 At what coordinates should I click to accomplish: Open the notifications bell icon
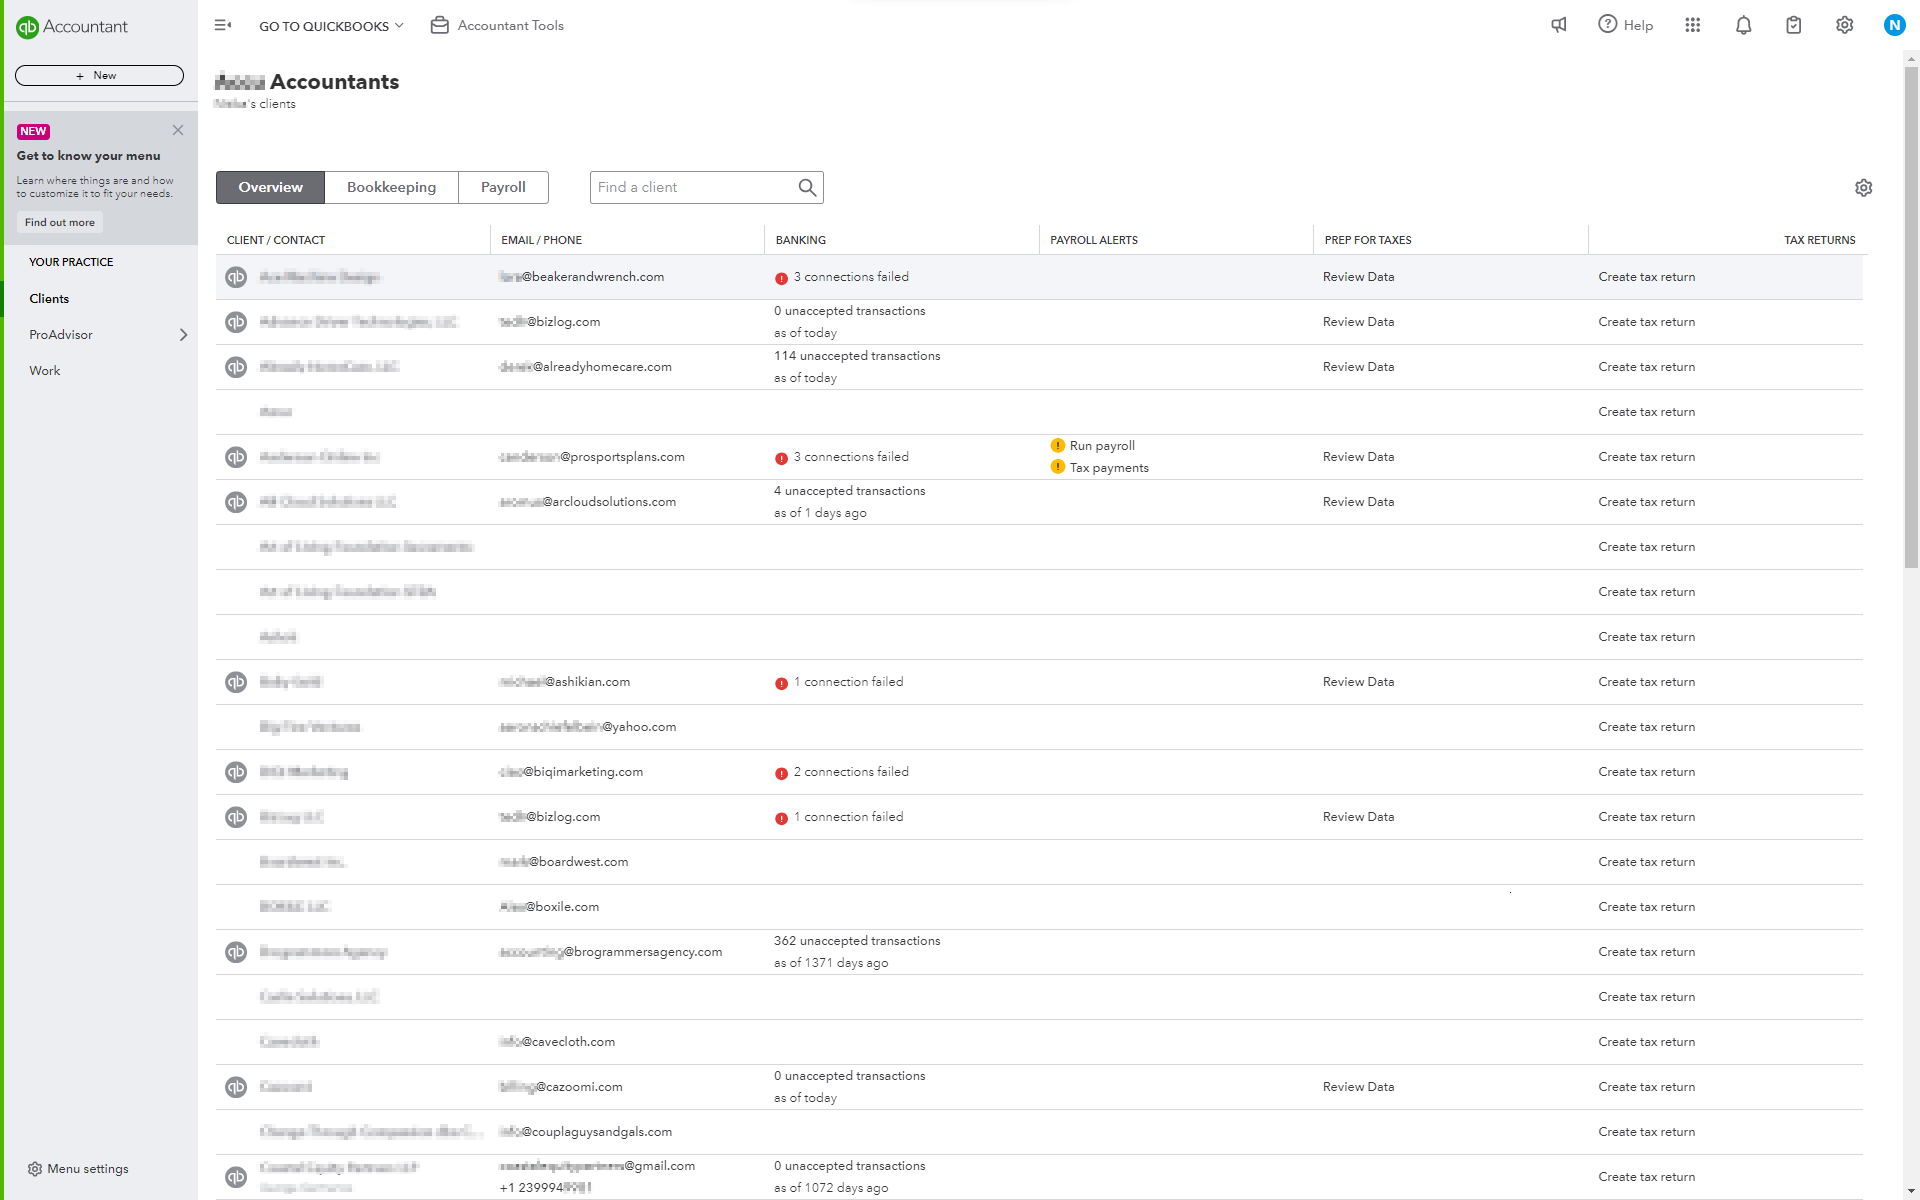1743,25
